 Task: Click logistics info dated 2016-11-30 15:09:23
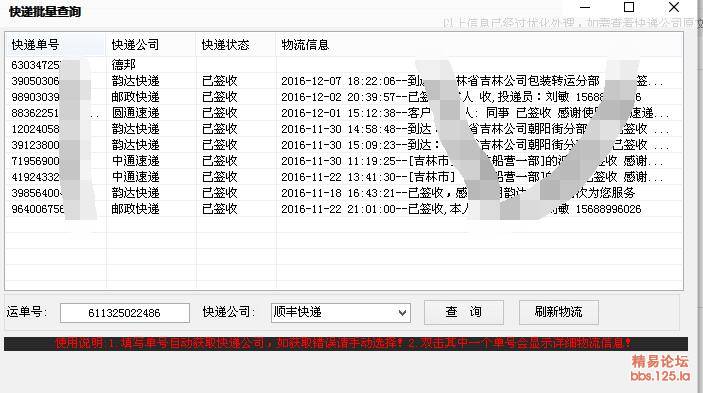click(475, 145)
